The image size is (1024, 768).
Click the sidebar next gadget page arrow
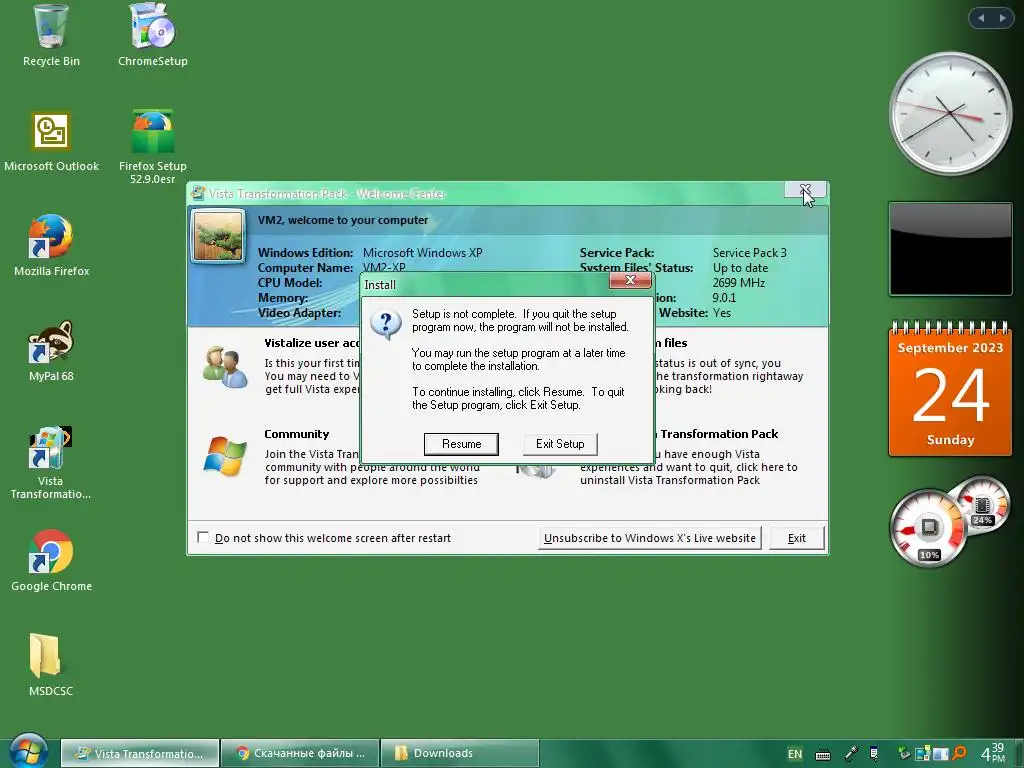[x=1002, y=18]
